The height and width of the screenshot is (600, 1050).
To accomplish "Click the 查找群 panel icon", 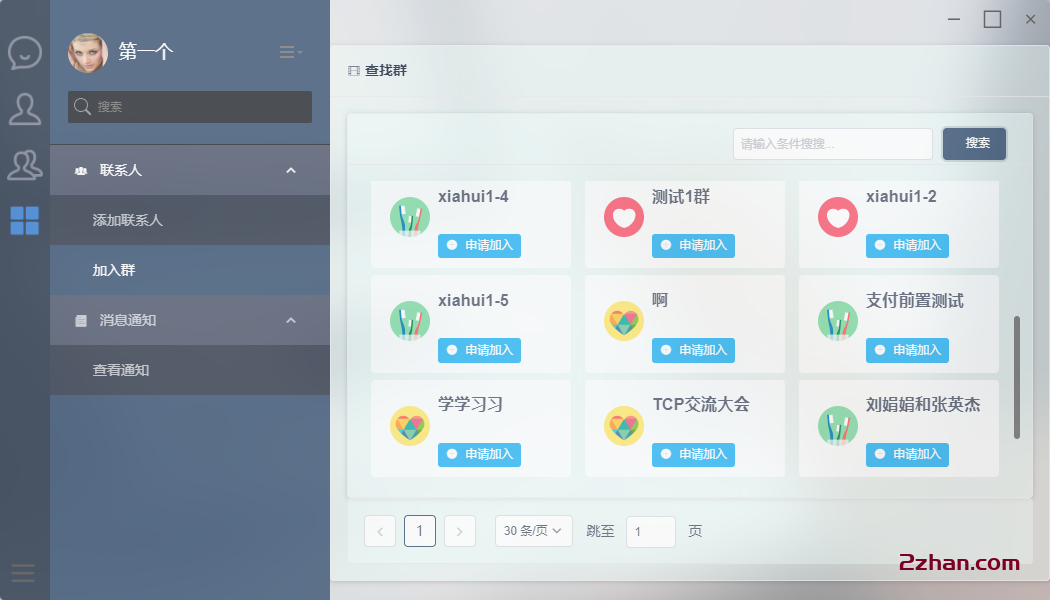I will point(353,69).
